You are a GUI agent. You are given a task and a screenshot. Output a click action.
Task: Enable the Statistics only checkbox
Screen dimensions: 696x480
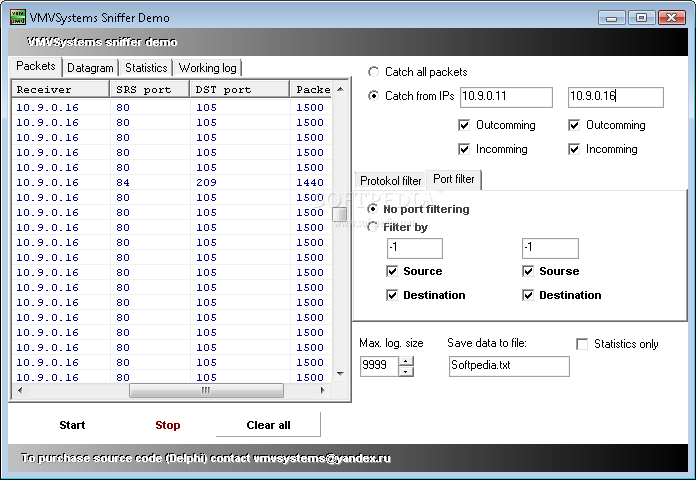(581, 344)
